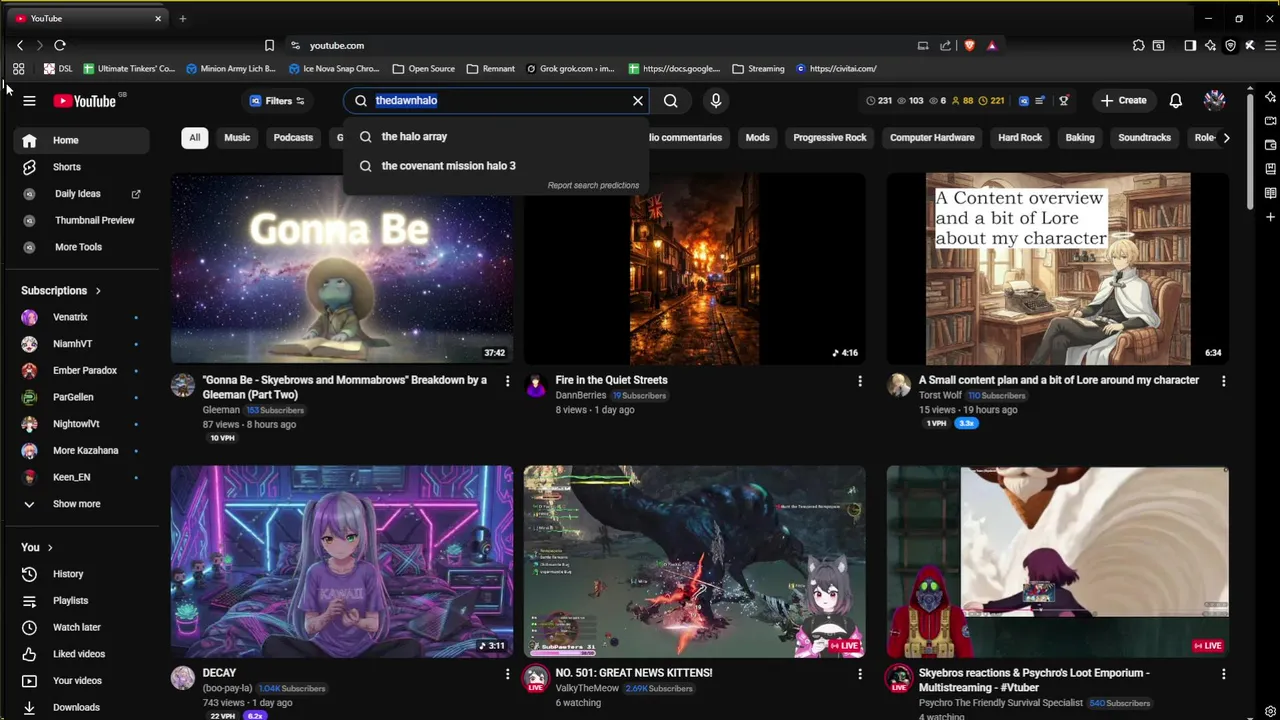Open the account avatar menu
Image resolution: width=1280 pixels, height=720 pixels.
coord(1214,101)
